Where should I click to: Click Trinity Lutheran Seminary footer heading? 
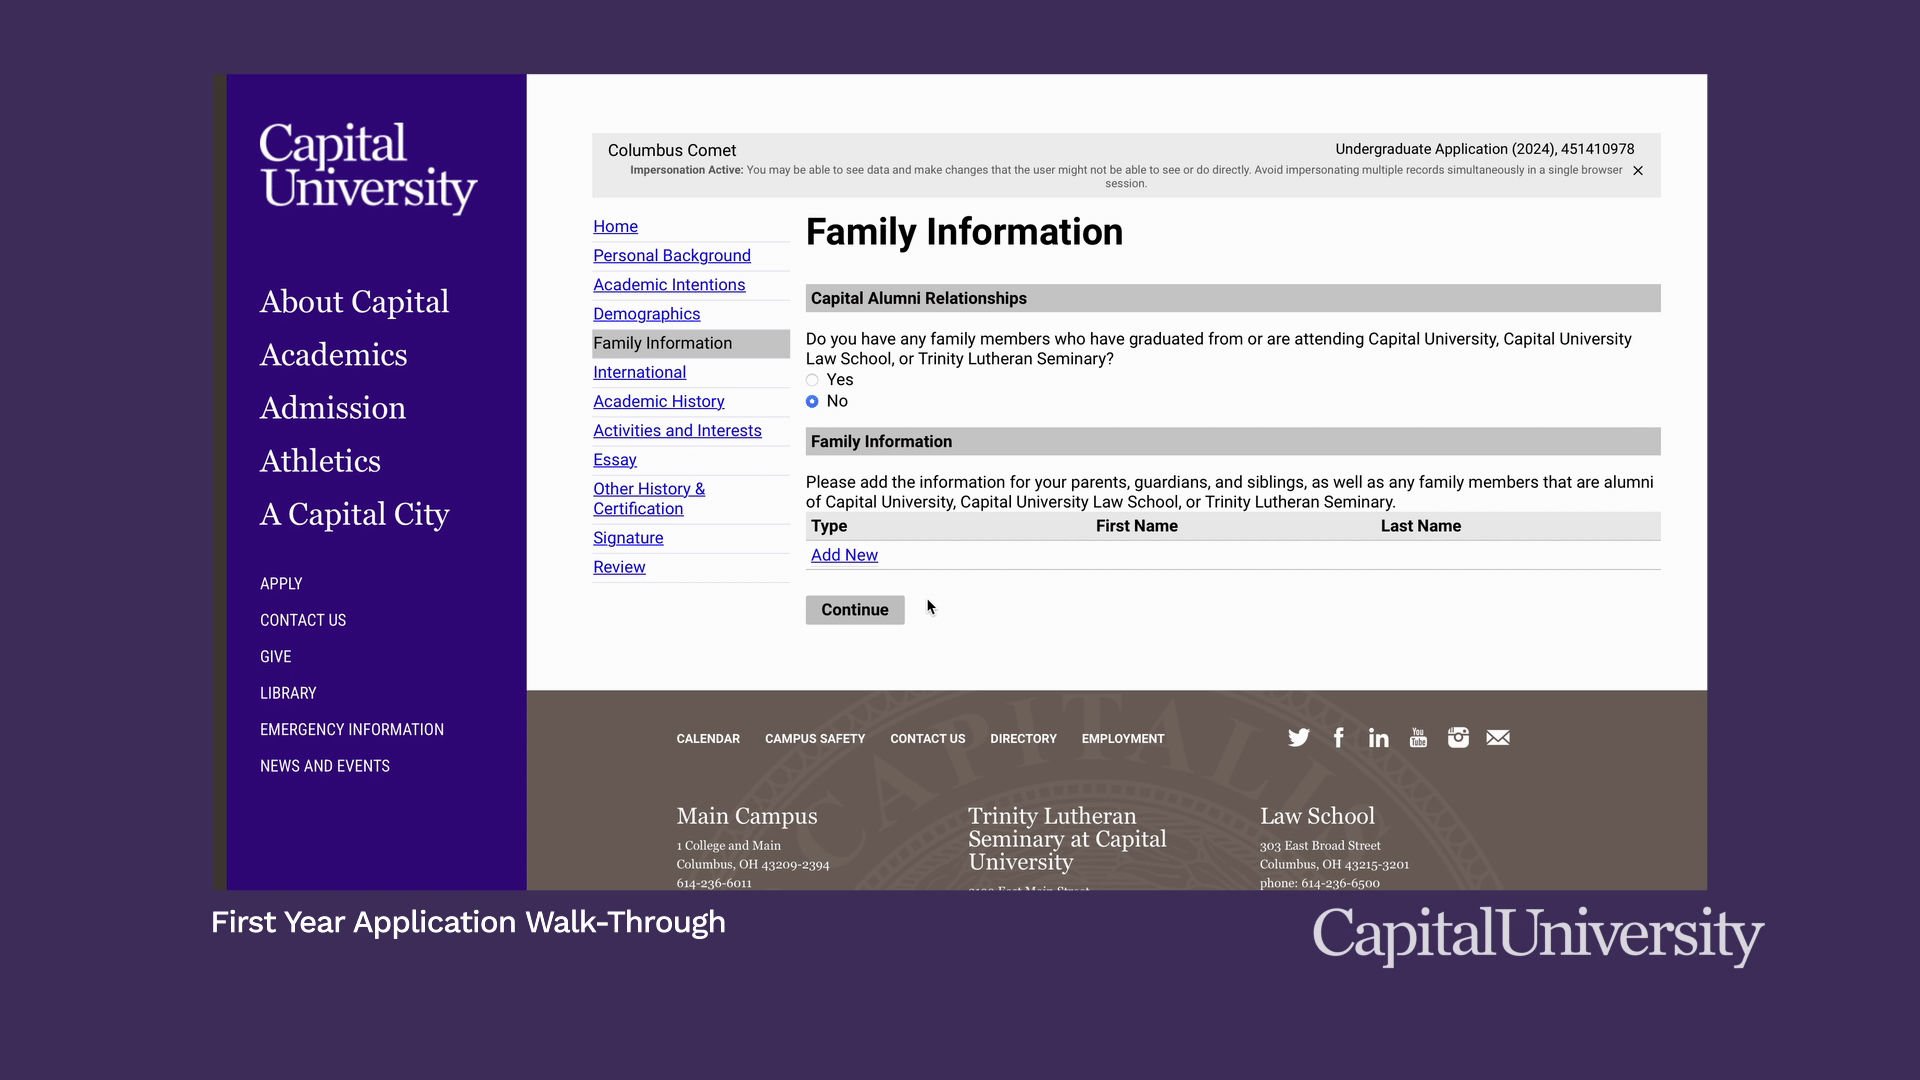tap(1067, 839)
